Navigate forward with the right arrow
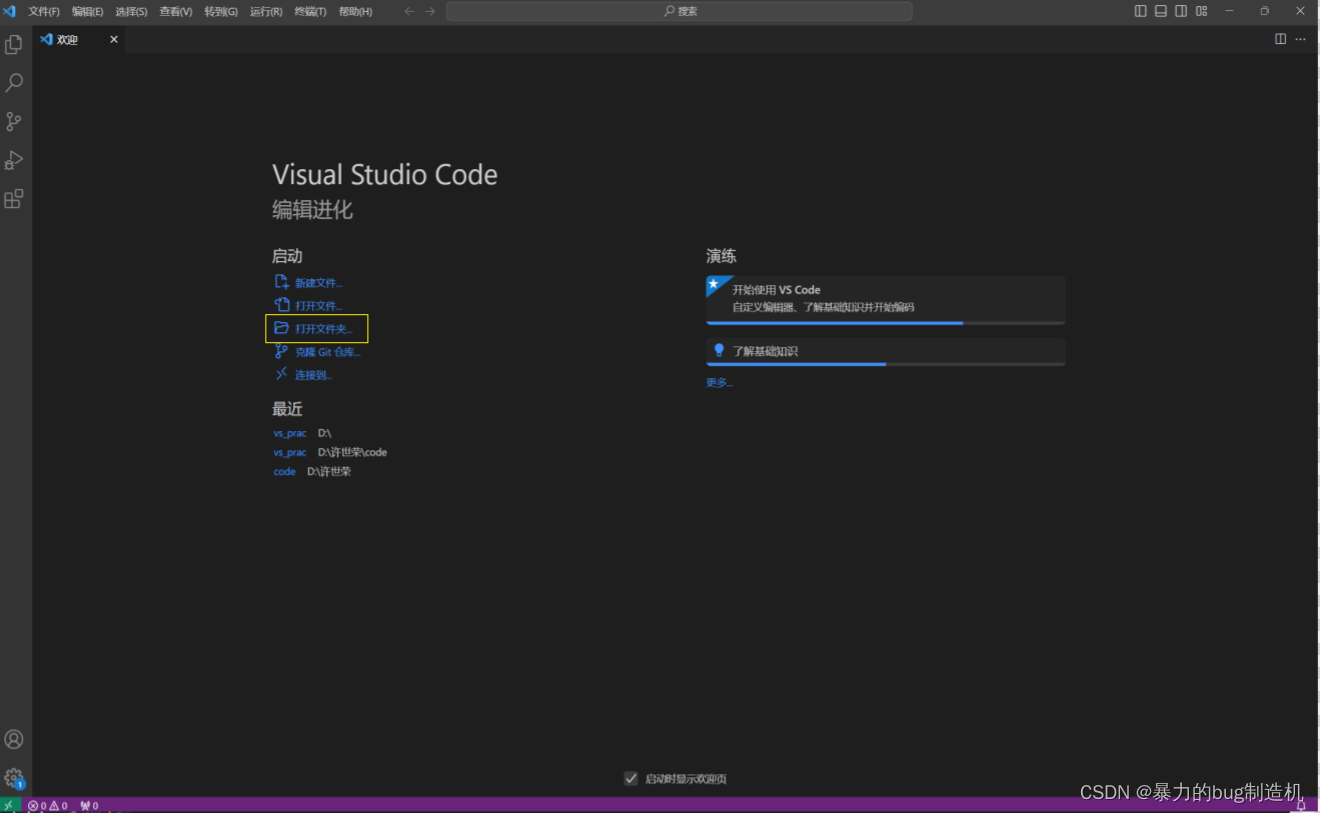The image size is (1320, 813). pyautogui.click(x=430, y=11)
